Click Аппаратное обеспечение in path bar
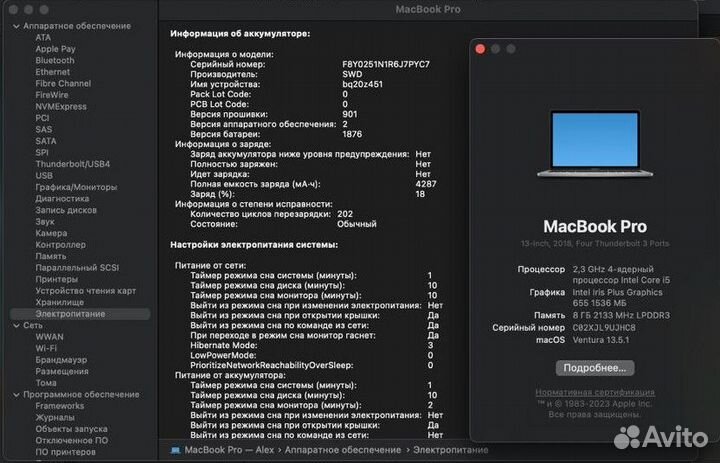The image size is (720, 463). click(x=343, y=450)
